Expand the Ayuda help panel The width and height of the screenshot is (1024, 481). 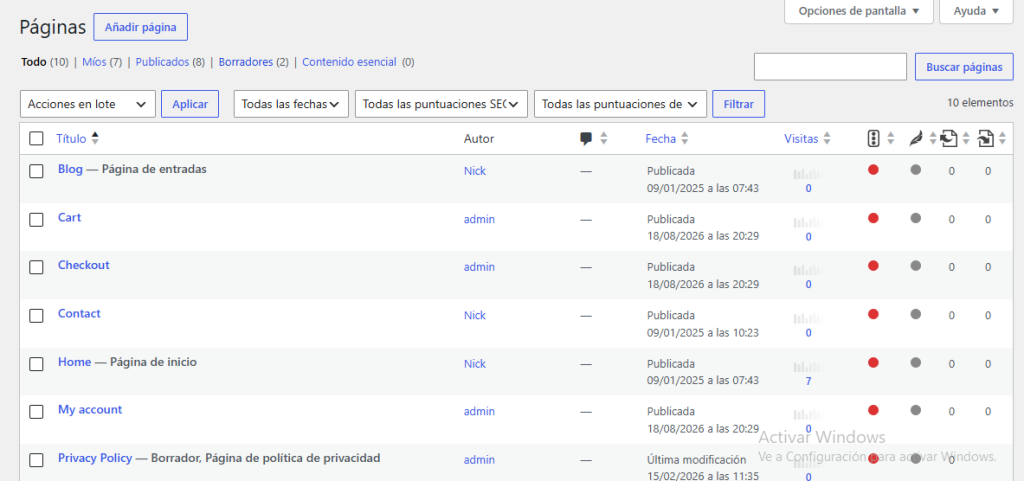pyautogui.click(x=976, y=11)
